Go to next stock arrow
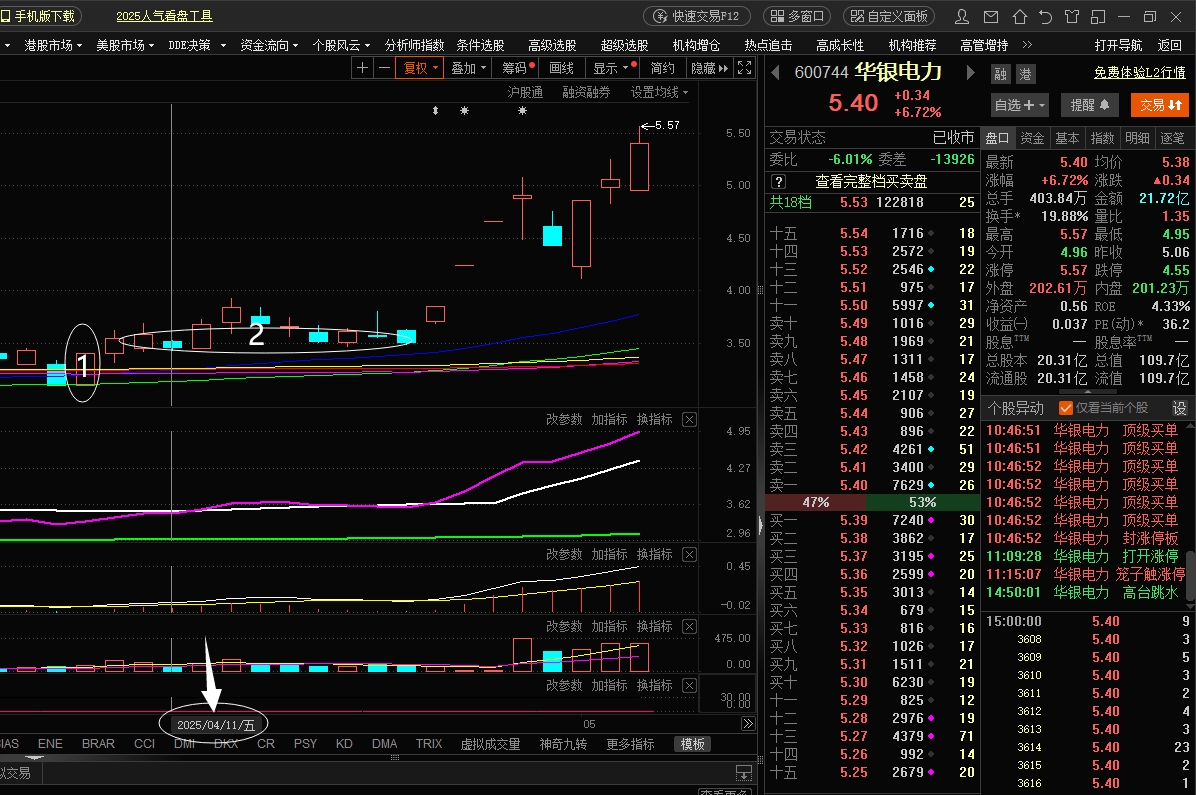The height and width of the screenshot is (795, 1196). tap(970, 72)
